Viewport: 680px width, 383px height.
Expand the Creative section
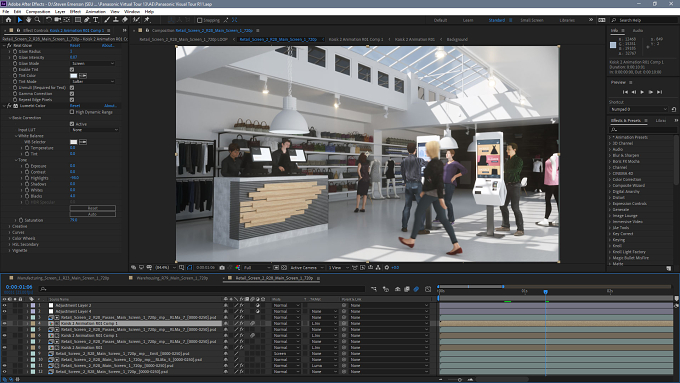click(10, 226)
